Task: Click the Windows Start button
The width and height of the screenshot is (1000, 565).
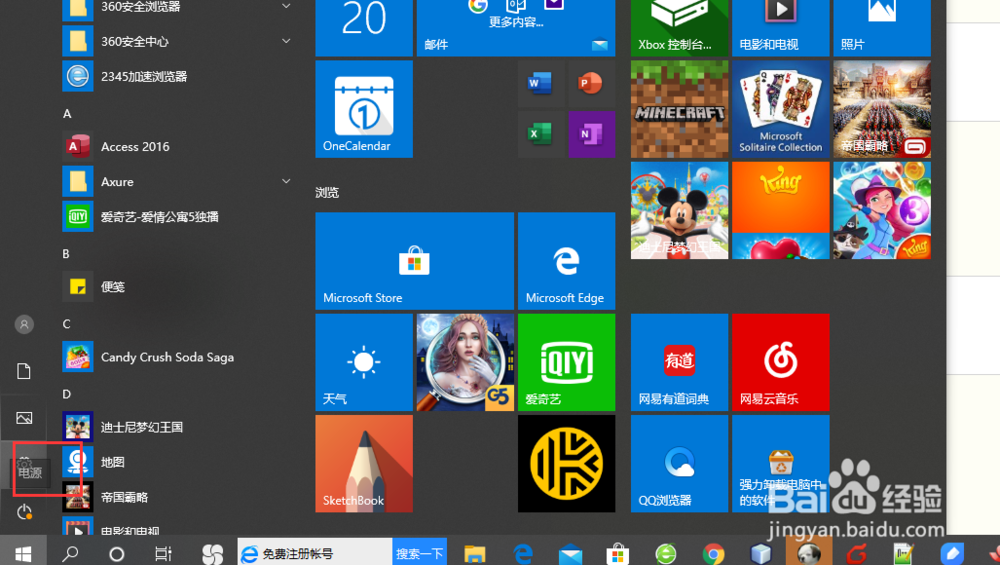Action: [23, 553]
